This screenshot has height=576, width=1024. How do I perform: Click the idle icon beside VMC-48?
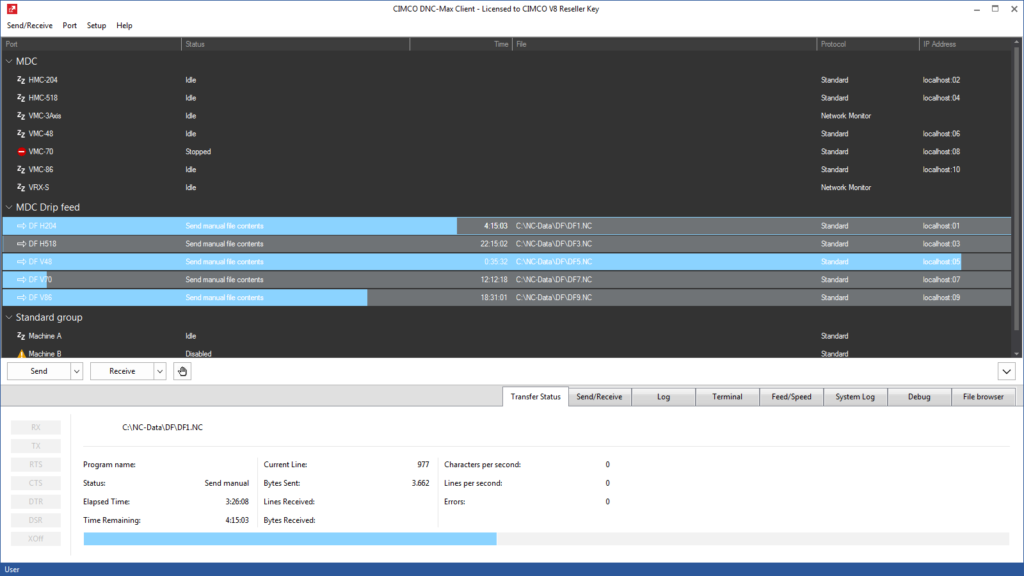21,133
